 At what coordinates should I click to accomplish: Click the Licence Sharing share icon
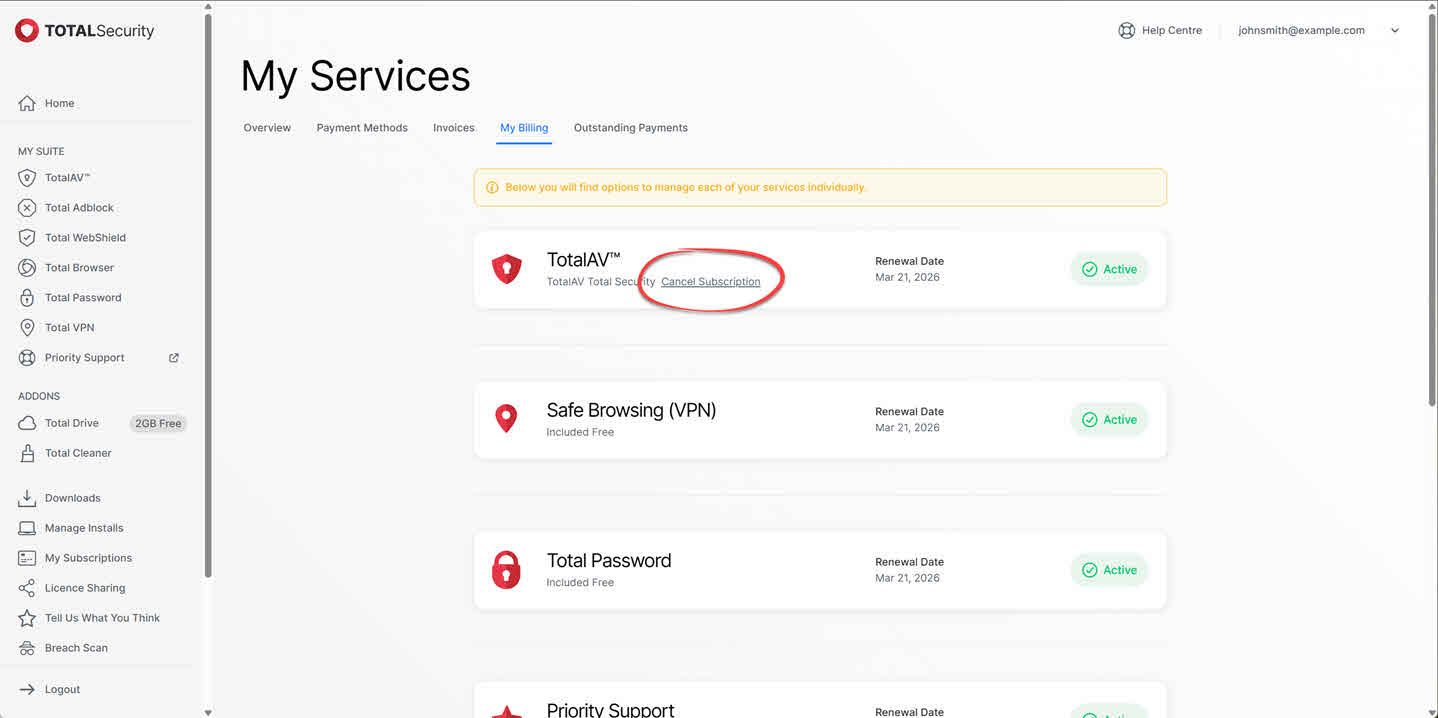[27, 588]
